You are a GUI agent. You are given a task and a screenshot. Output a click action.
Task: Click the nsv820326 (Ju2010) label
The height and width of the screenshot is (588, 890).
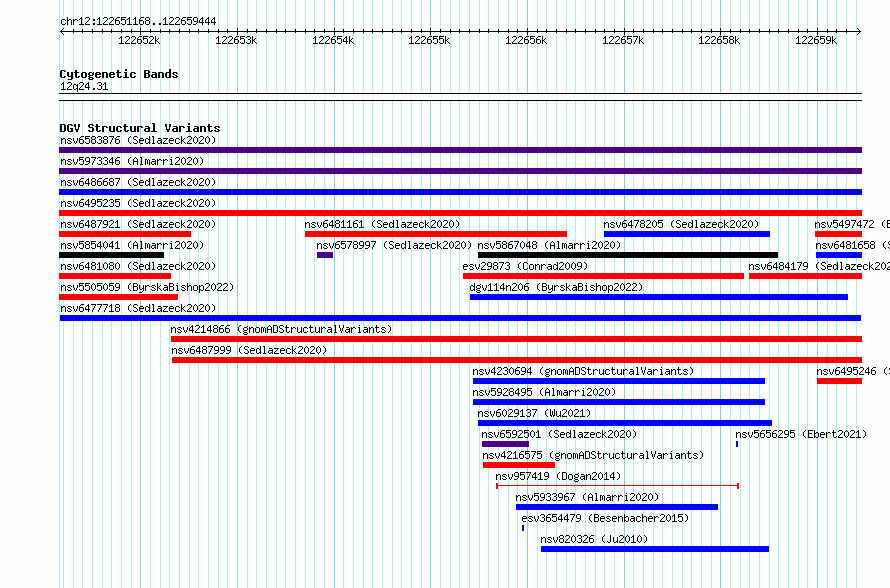(x=594, y=539)
